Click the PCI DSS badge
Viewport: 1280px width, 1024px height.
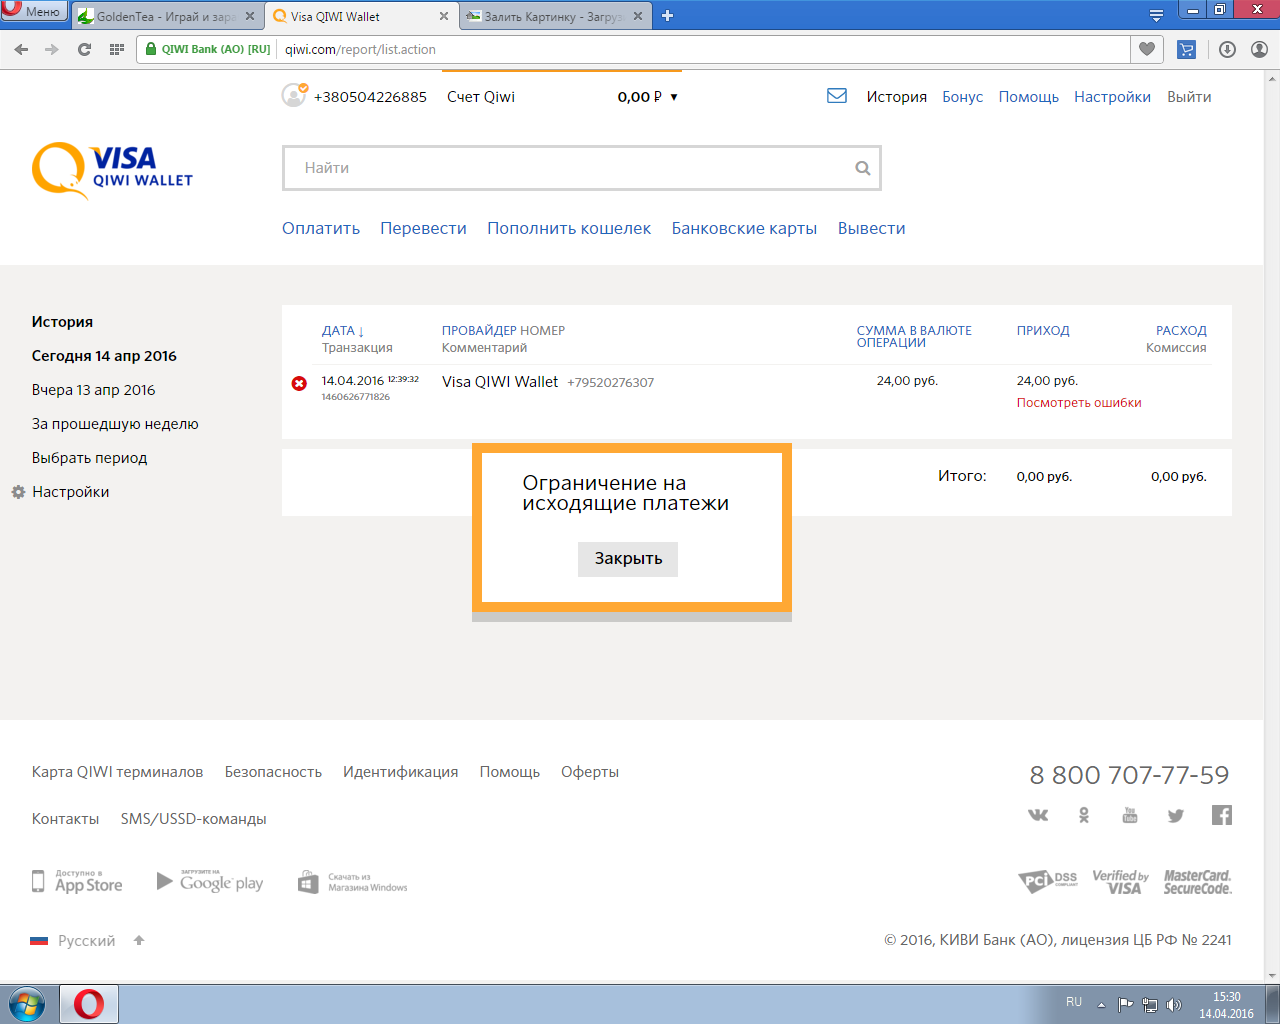pos(1048,881)
